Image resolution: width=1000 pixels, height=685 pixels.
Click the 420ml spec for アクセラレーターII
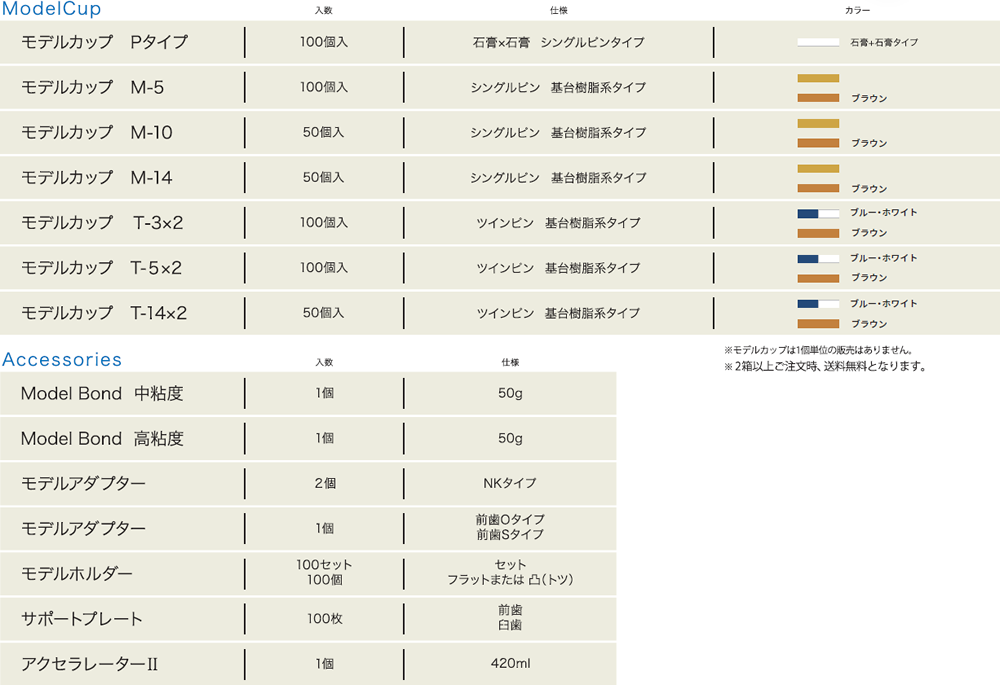510,664
